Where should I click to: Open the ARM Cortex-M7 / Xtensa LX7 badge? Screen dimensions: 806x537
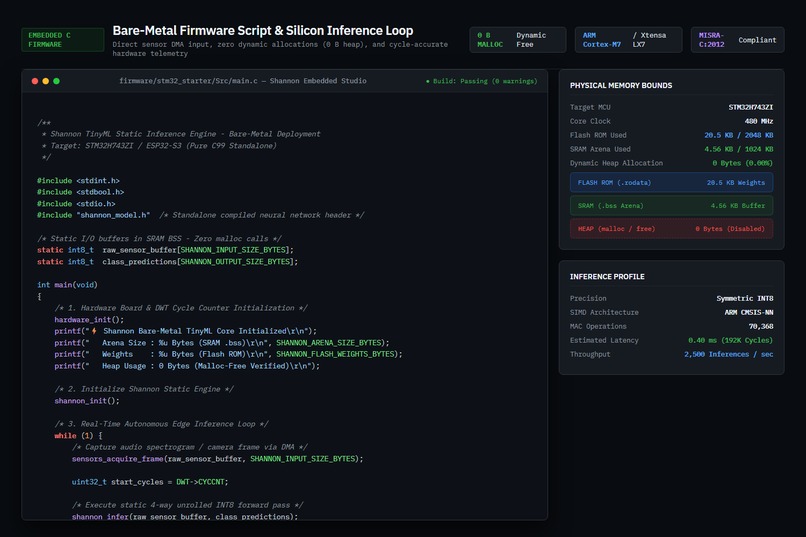tap(629, 40)
